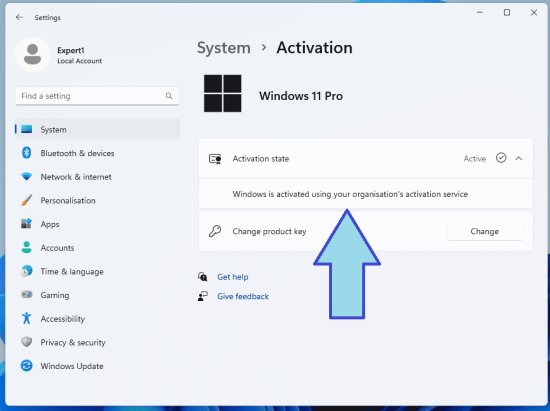Click the Bluetooth & devices icon

(26, 153)
